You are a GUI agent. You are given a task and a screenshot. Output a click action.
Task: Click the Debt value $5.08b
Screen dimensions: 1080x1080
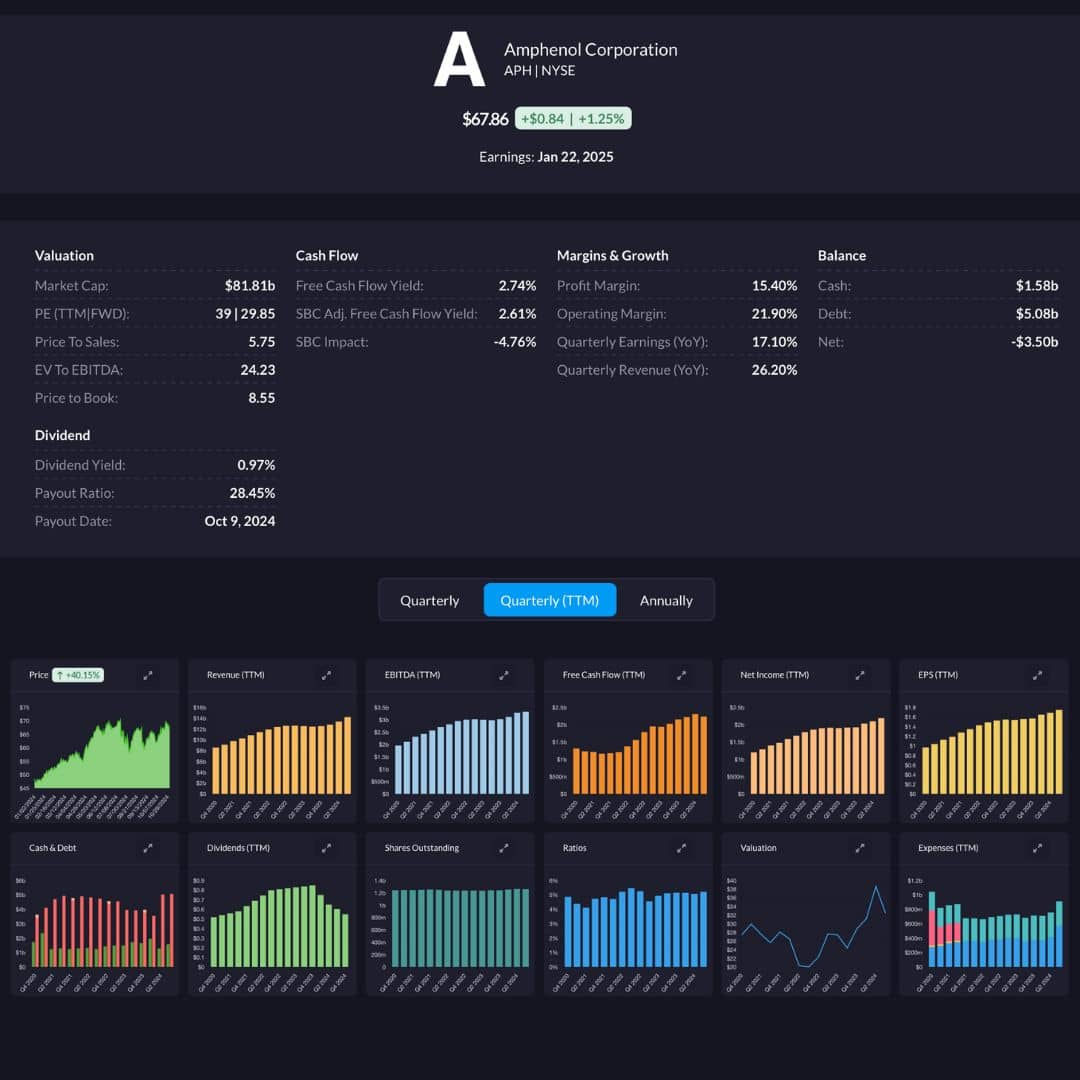(1037, 314)
